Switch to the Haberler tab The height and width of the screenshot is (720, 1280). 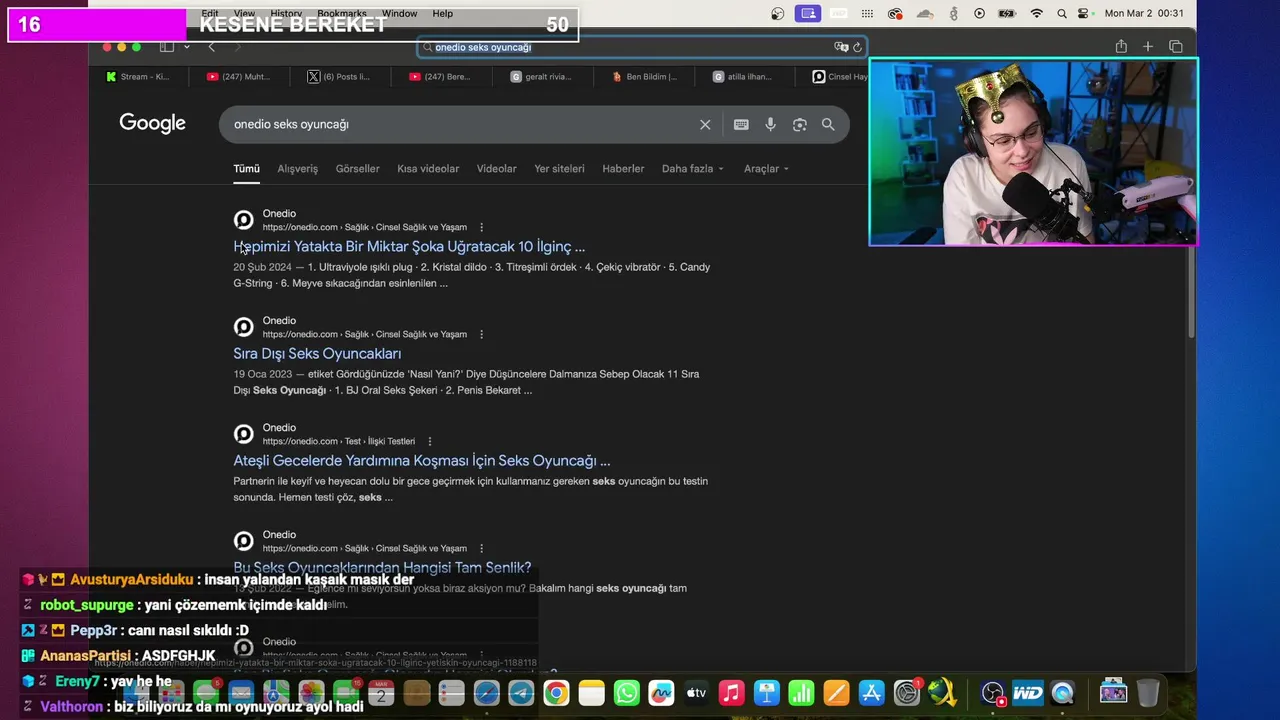(623, 169)
